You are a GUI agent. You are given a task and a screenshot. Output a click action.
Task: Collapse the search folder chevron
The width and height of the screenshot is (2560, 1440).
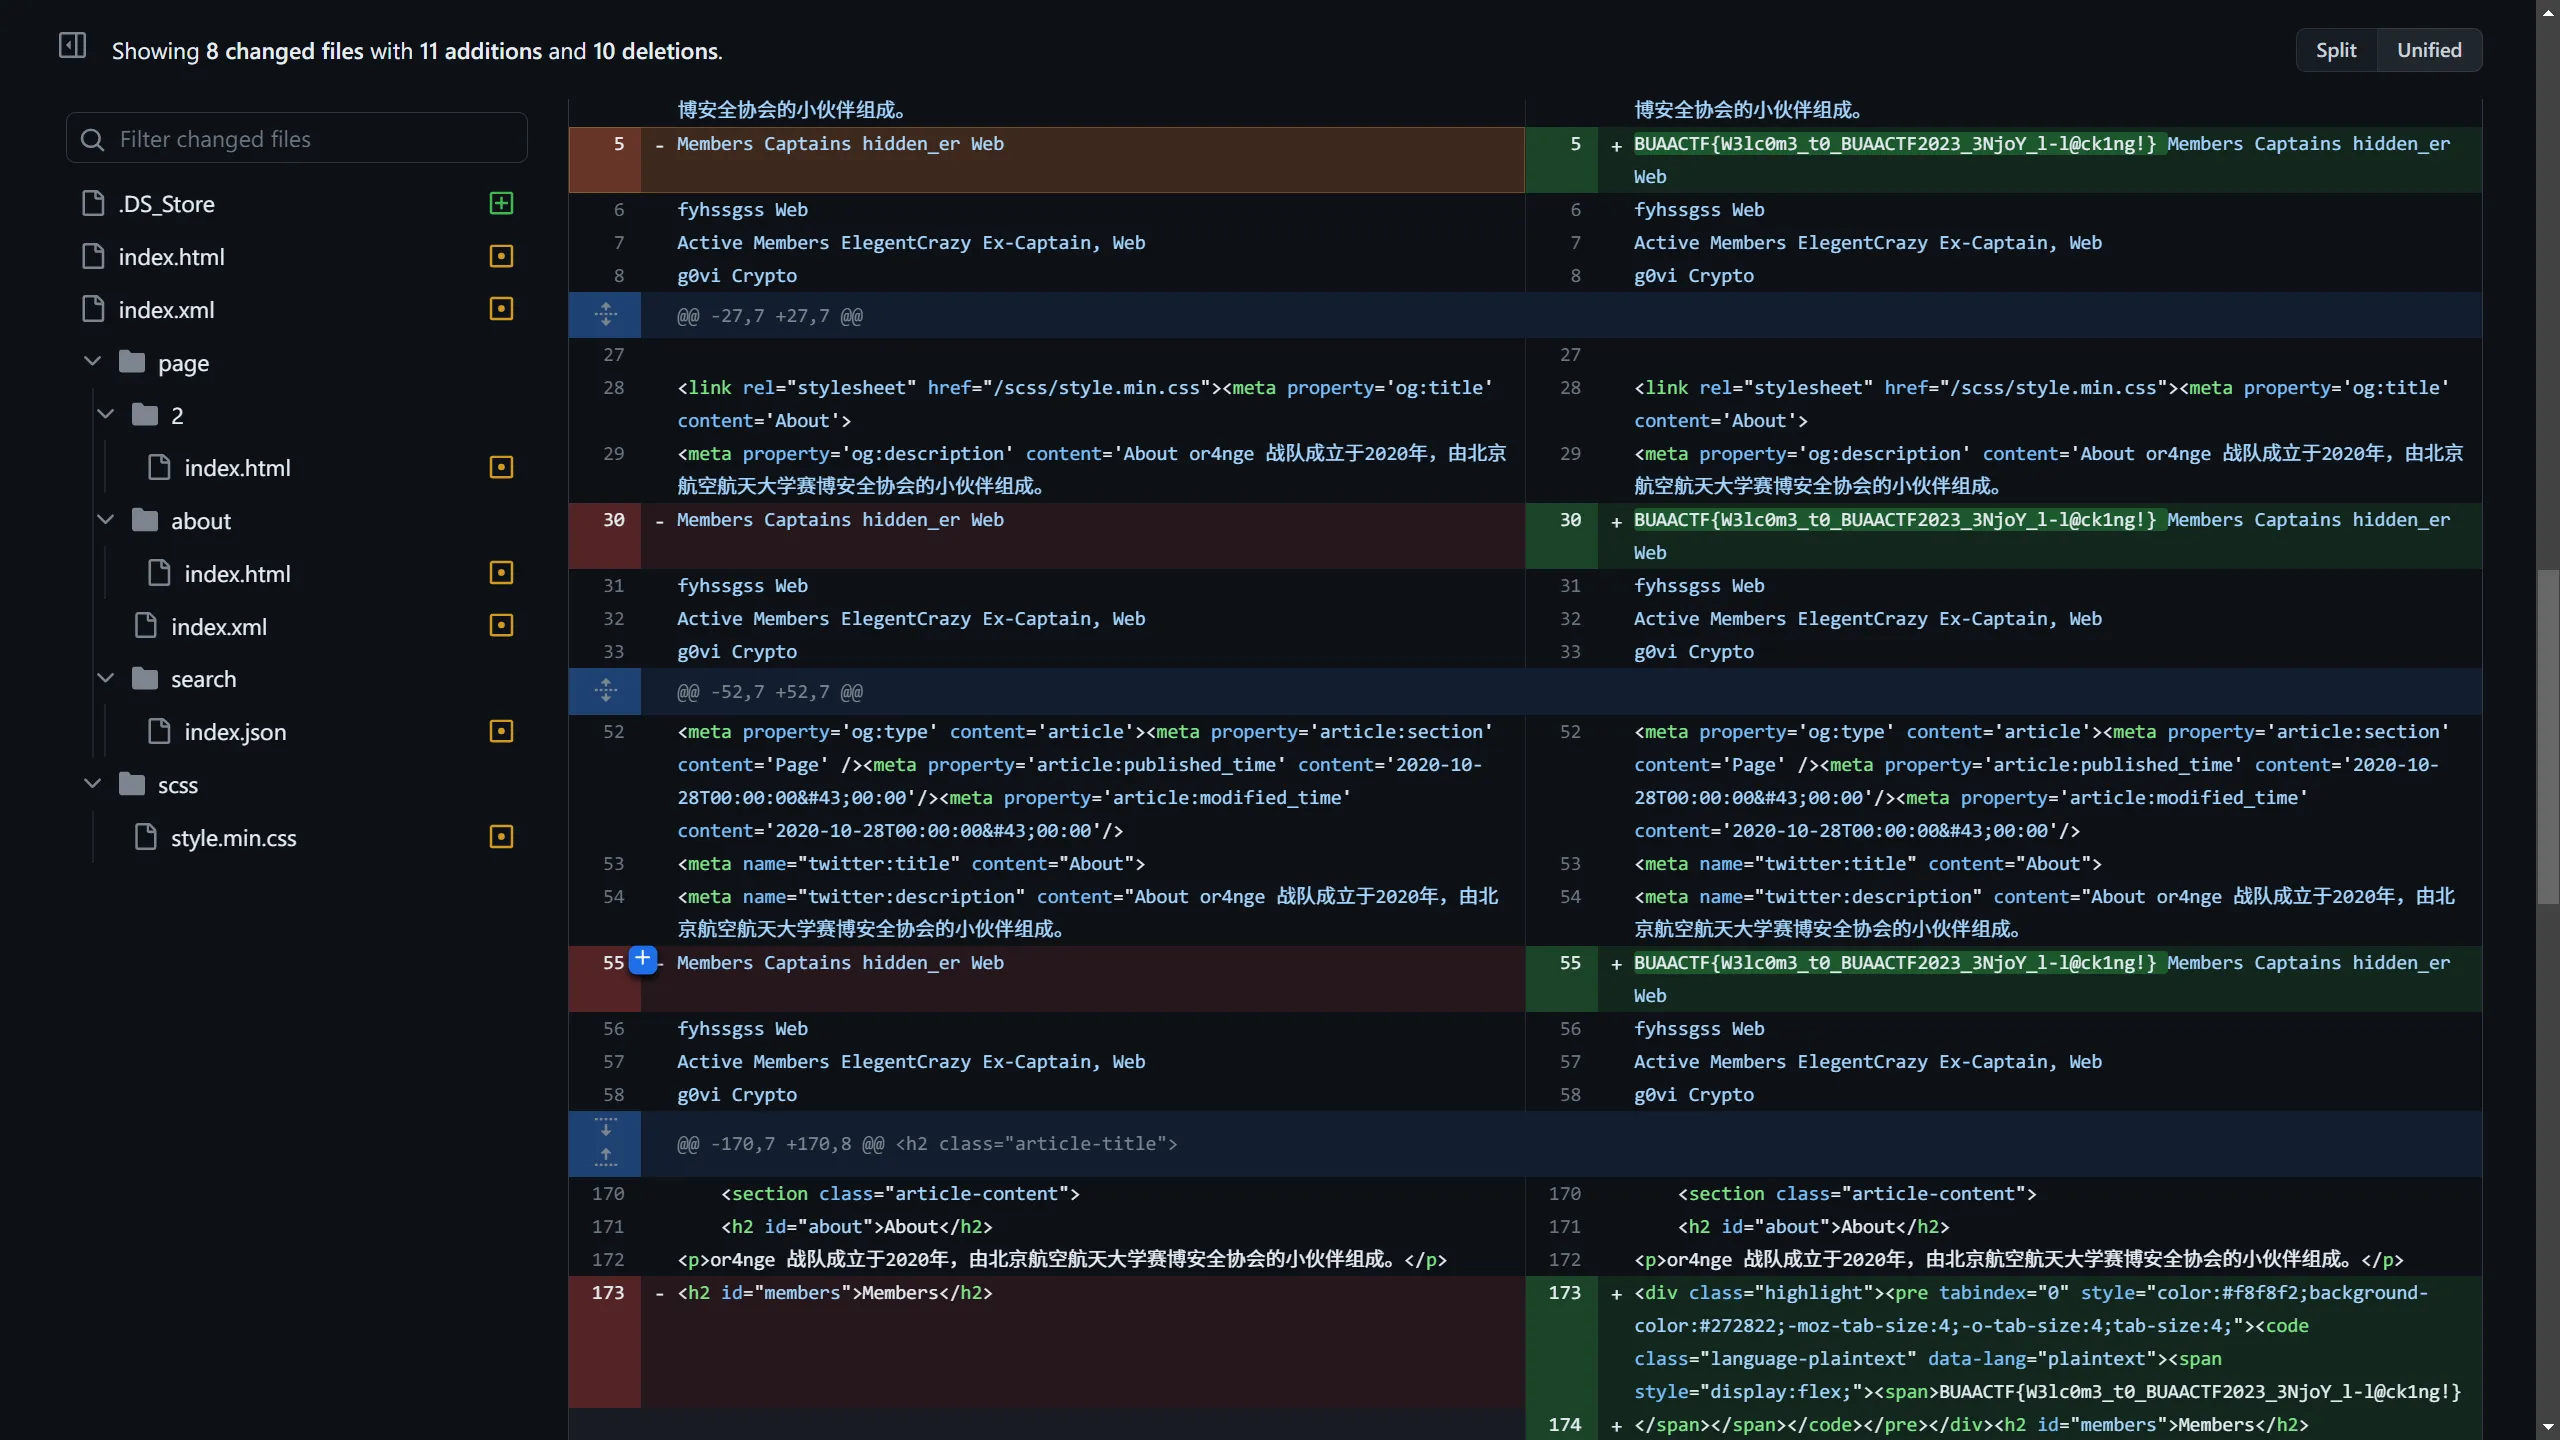coord(105,679)
